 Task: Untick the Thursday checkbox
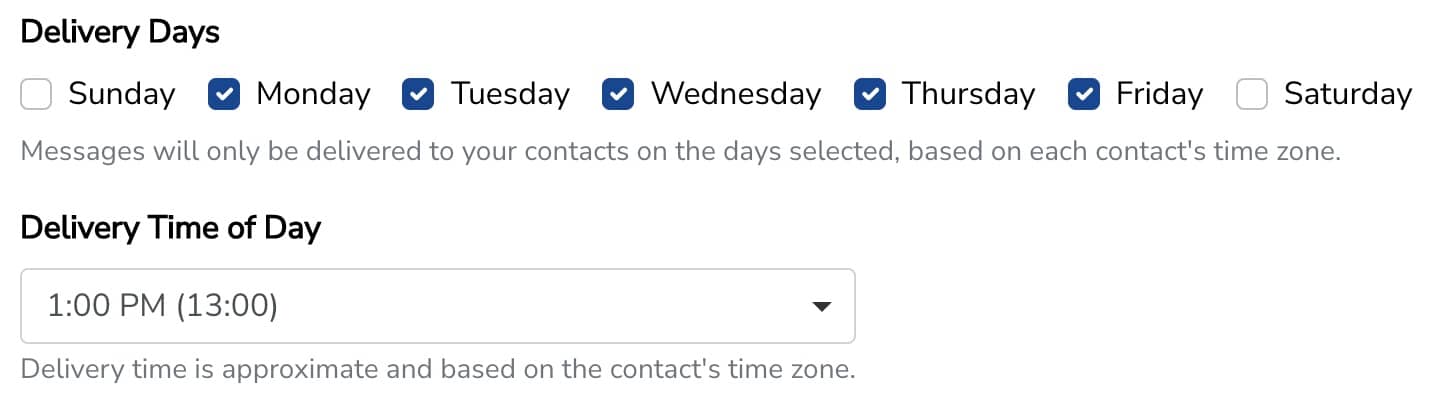tap(870, 95)
